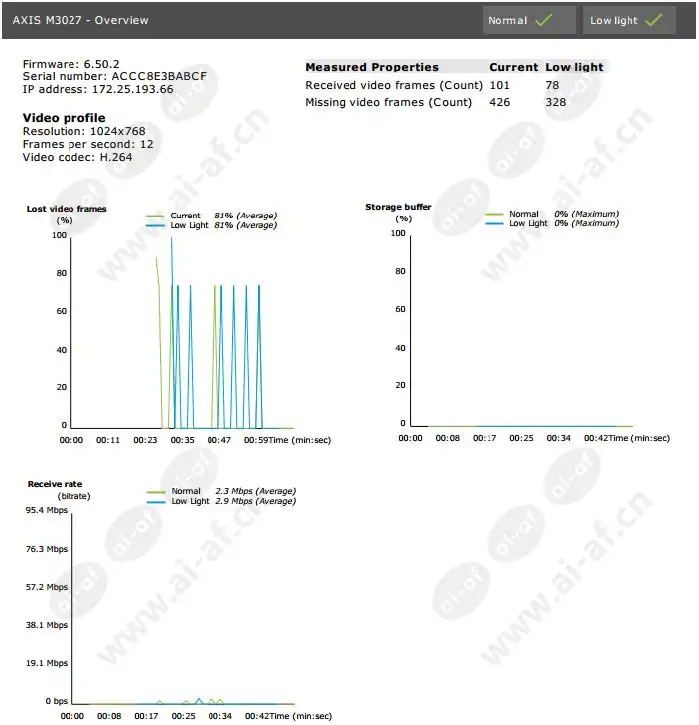Image resolution: width=699 pixels, height=725 pixels.
Task: Click the missing frames value 426
Action: point(500,102)
